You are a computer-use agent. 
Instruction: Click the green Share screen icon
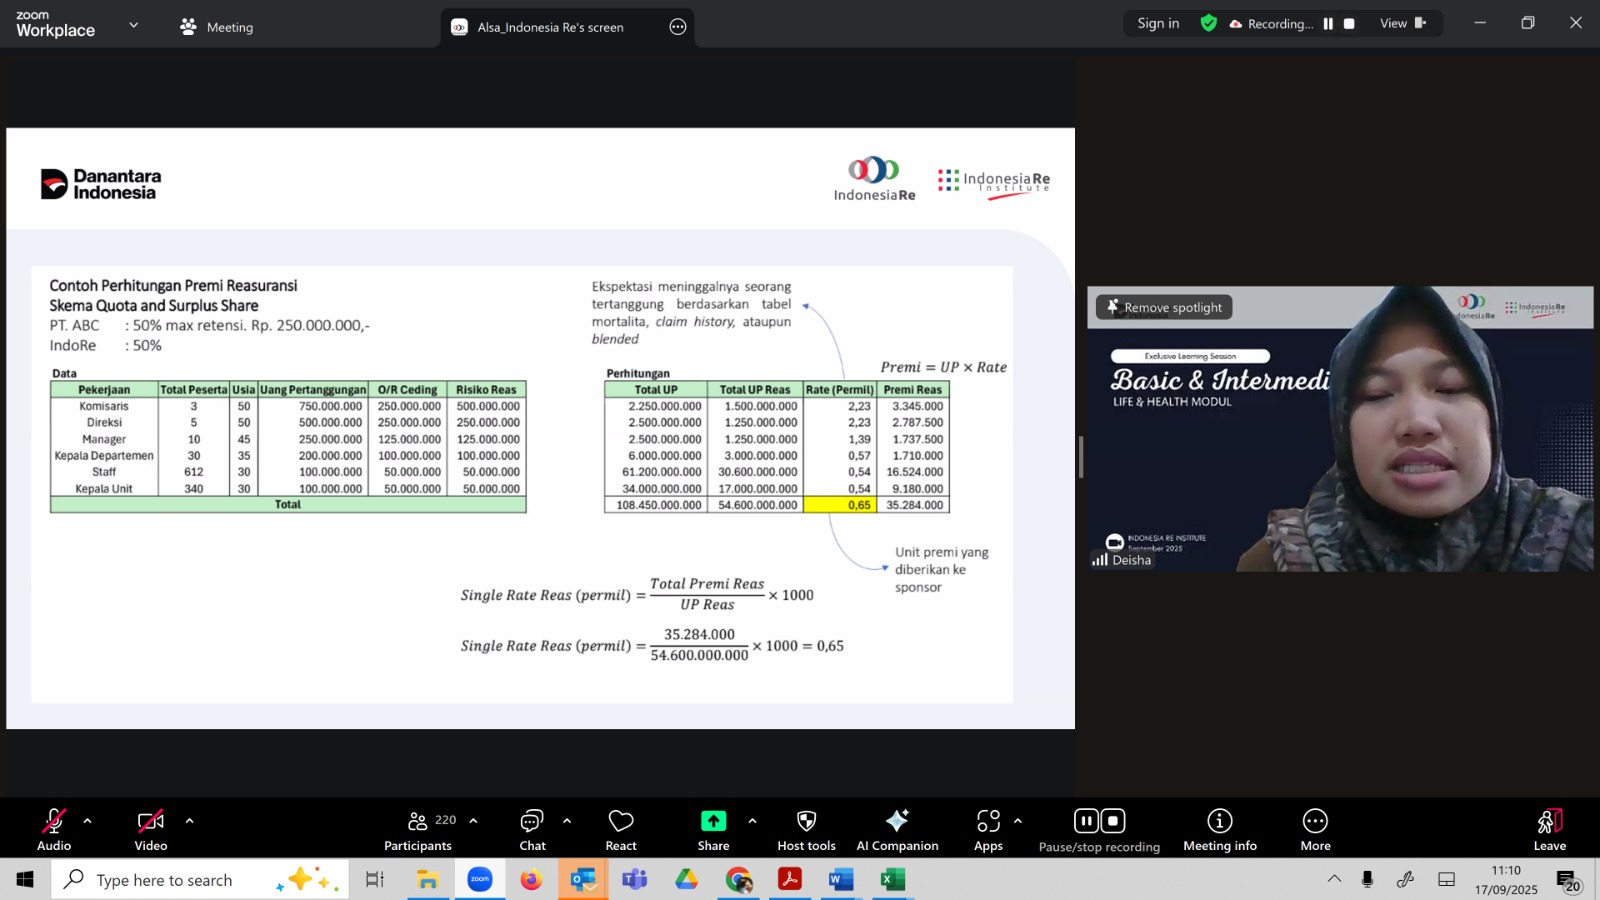click(x=713, y=821)
